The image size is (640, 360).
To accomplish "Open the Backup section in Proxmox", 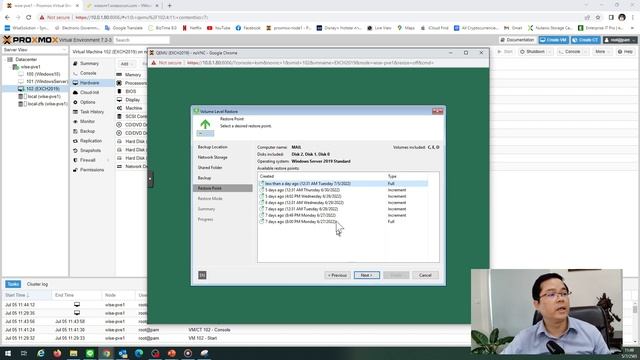I will coord(87,131).
